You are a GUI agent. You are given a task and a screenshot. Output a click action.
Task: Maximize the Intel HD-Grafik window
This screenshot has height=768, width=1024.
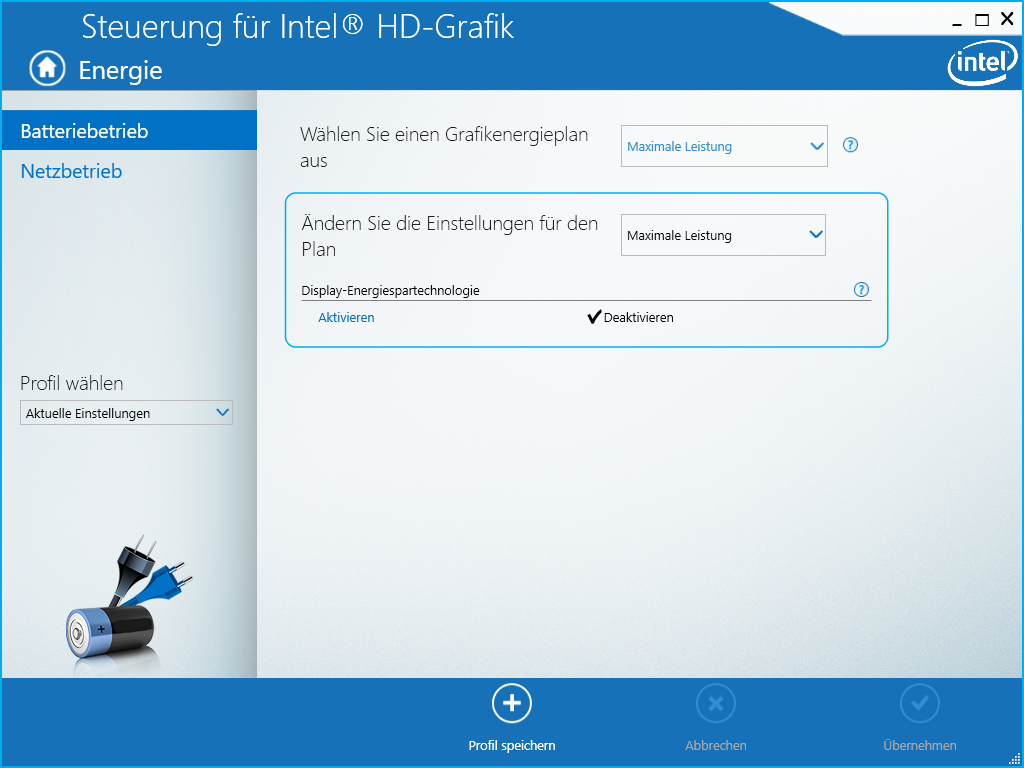tap(982, 19)
